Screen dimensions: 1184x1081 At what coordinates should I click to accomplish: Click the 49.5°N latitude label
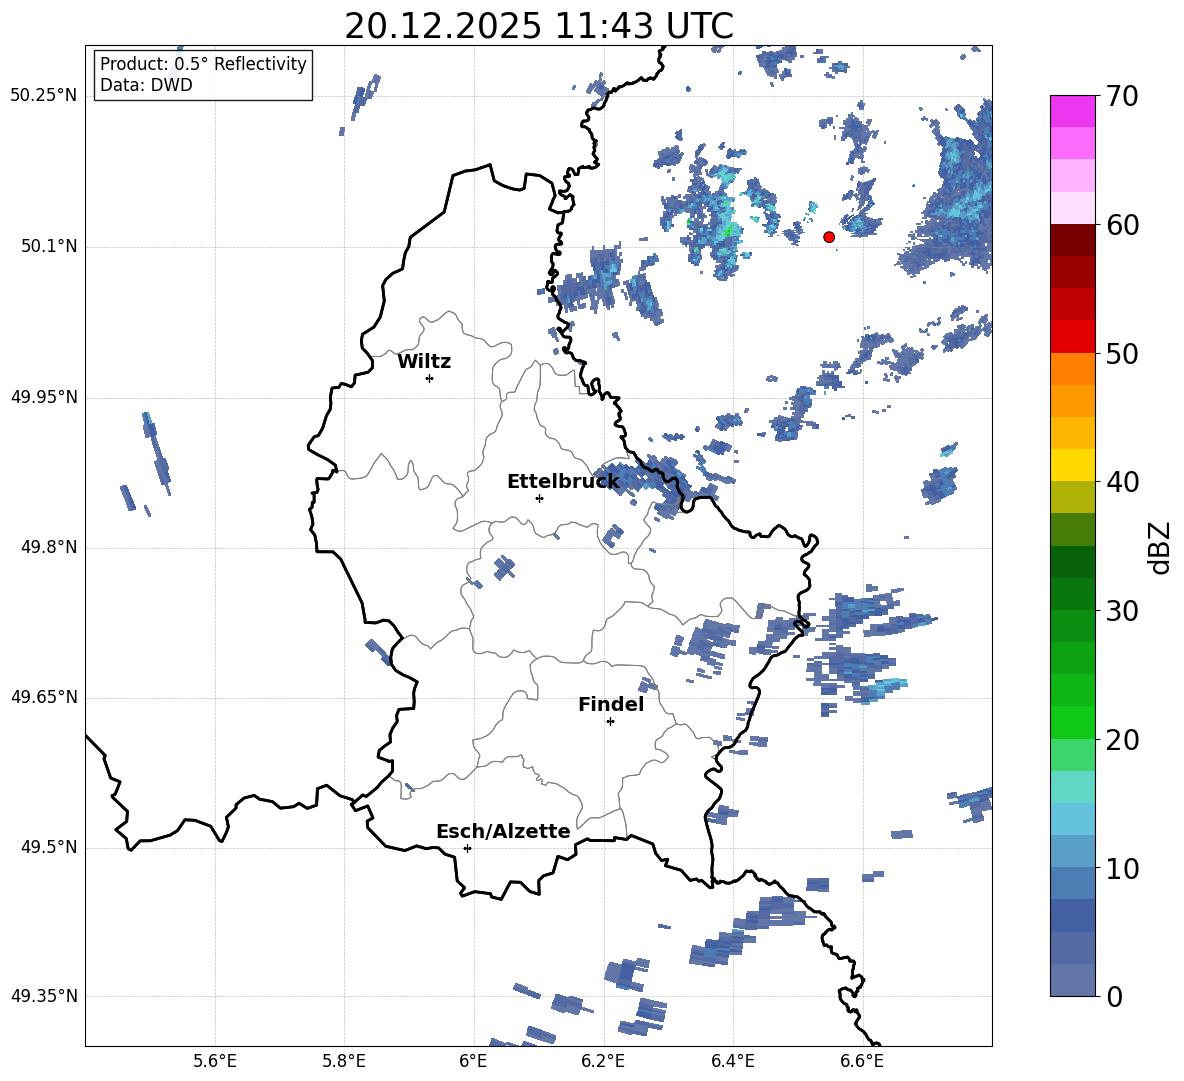tap(50, 846)
